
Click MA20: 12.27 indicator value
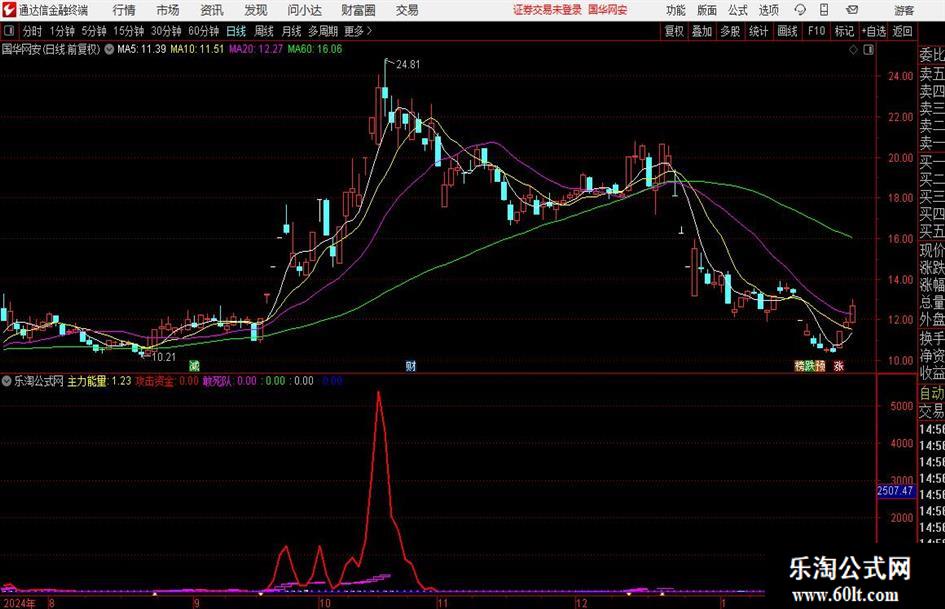pos(256,49)
